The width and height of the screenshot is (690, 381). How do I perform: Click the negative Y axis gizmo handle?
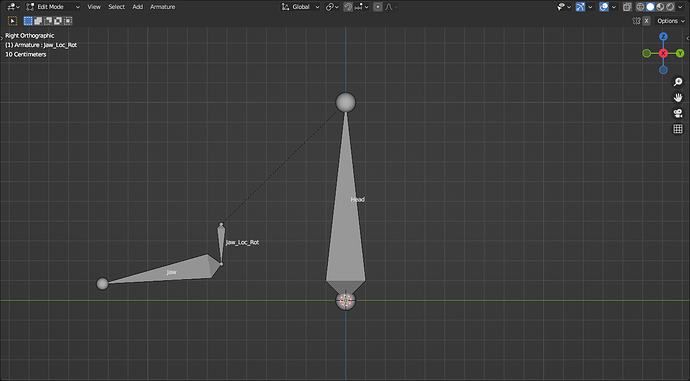[x=646, y=53]
